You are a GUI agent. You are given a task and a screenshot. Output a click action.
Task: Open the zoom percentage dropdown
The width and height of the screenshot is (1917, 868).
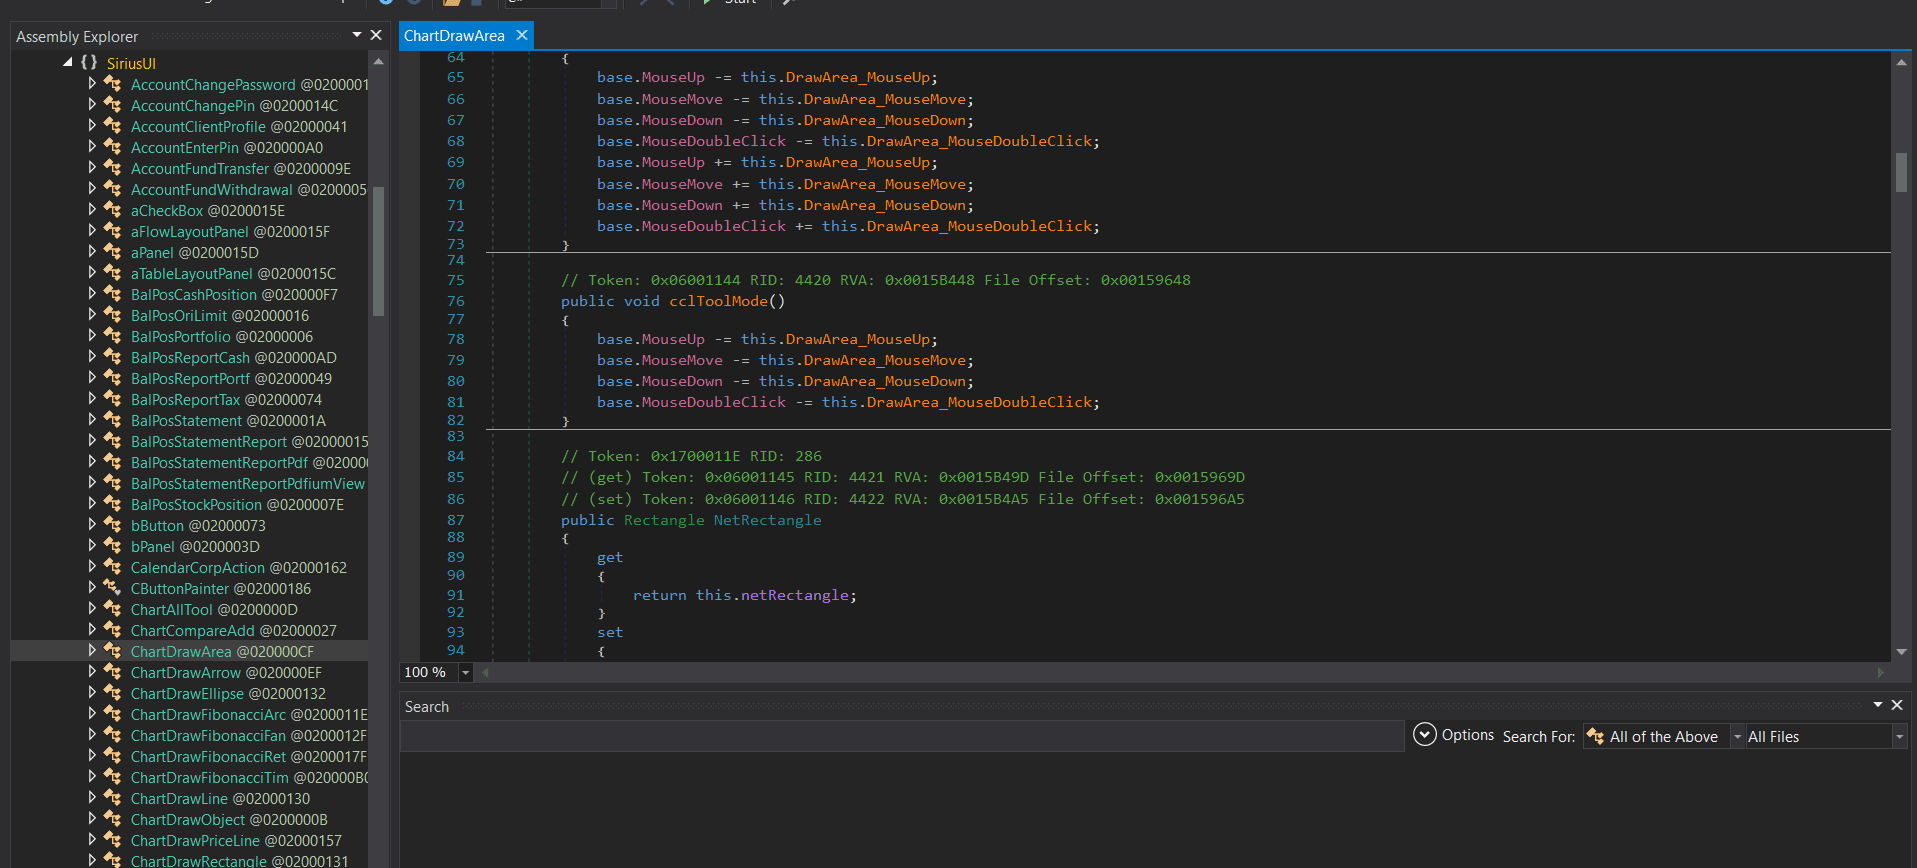pyautogui.click(x=465, y=672)
